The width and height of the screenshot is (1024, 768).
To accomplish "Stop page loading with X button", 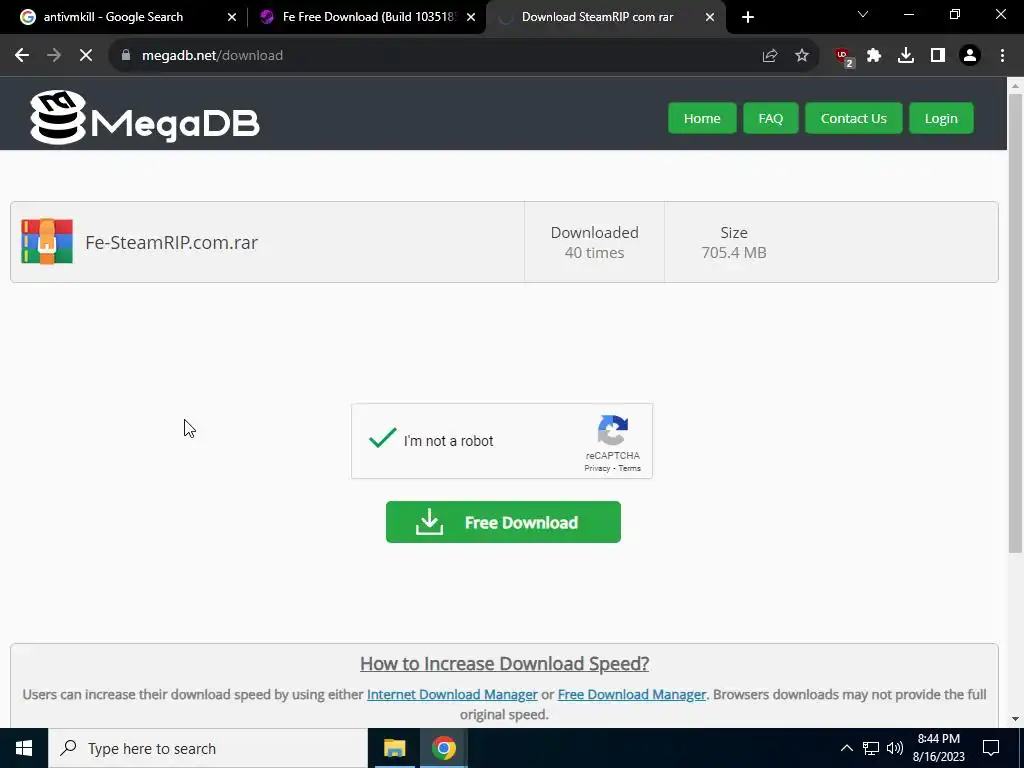I will point(86,56).
